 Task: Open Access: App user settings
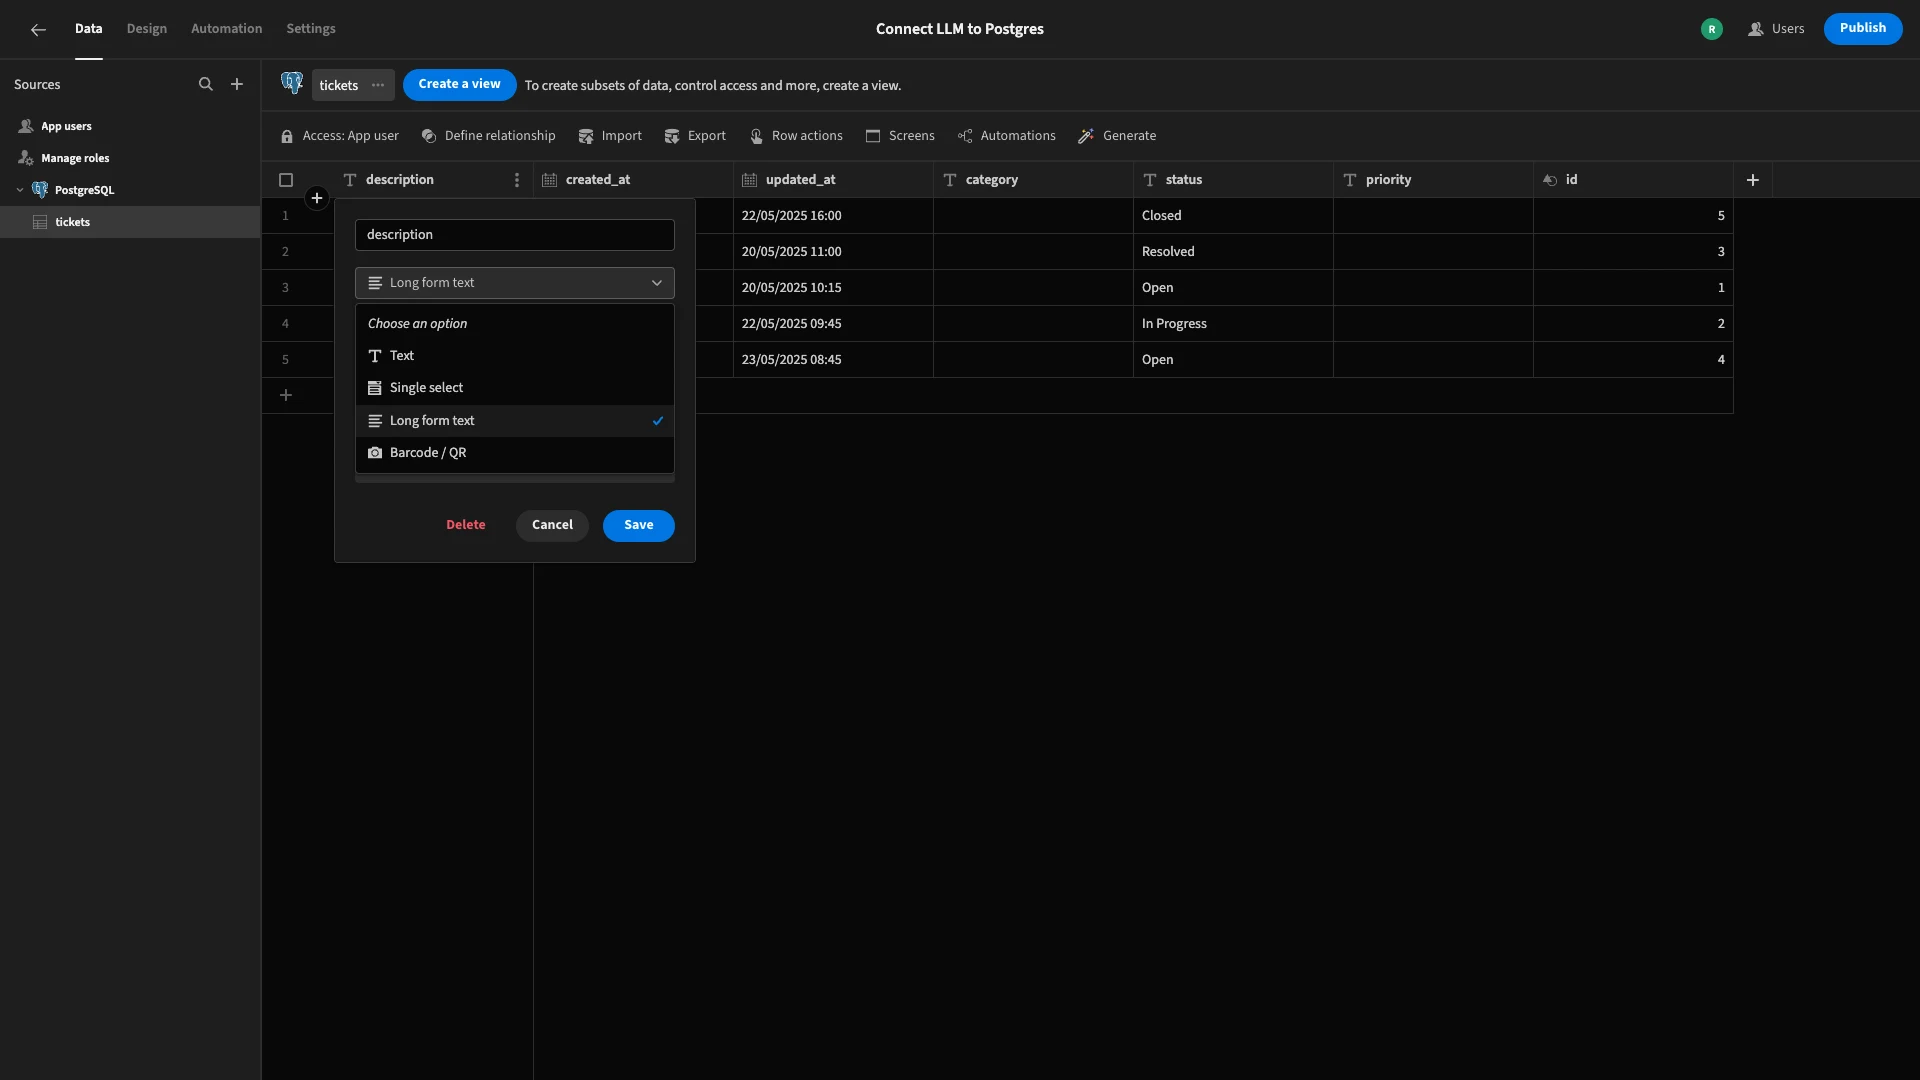[340, 136]
